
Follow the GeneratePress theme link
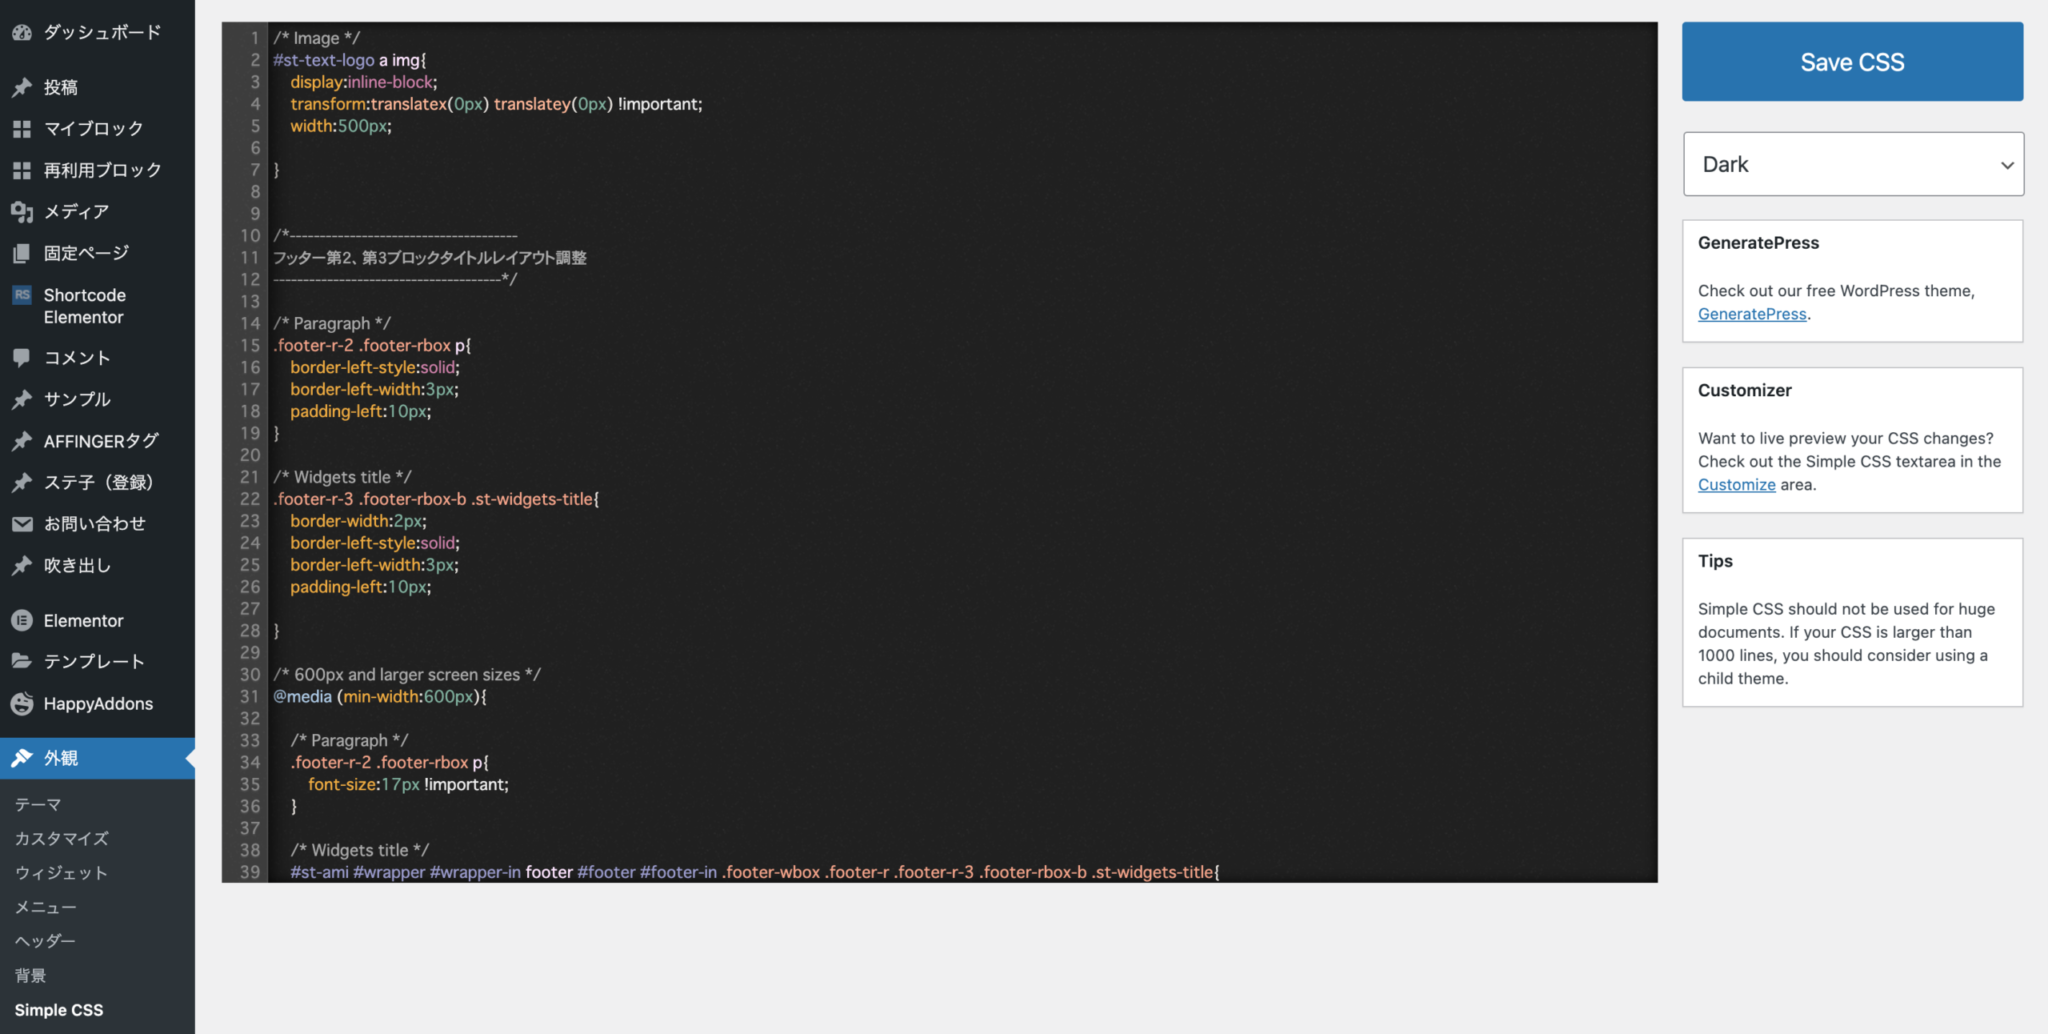point(1752,314)
